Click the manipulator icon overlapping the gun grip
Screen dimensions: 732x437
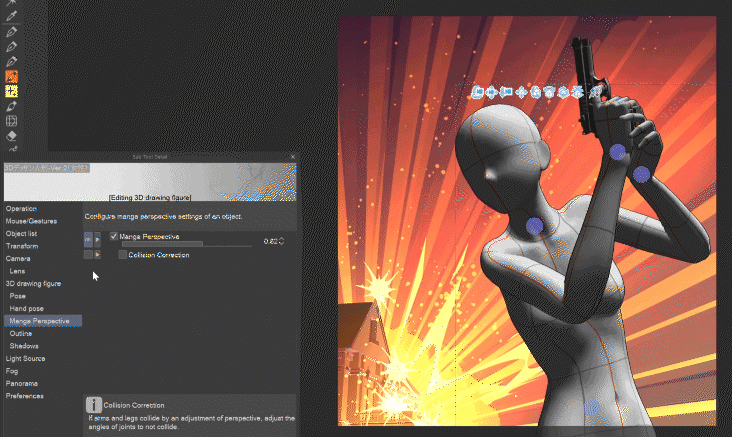tap(596, 92)
